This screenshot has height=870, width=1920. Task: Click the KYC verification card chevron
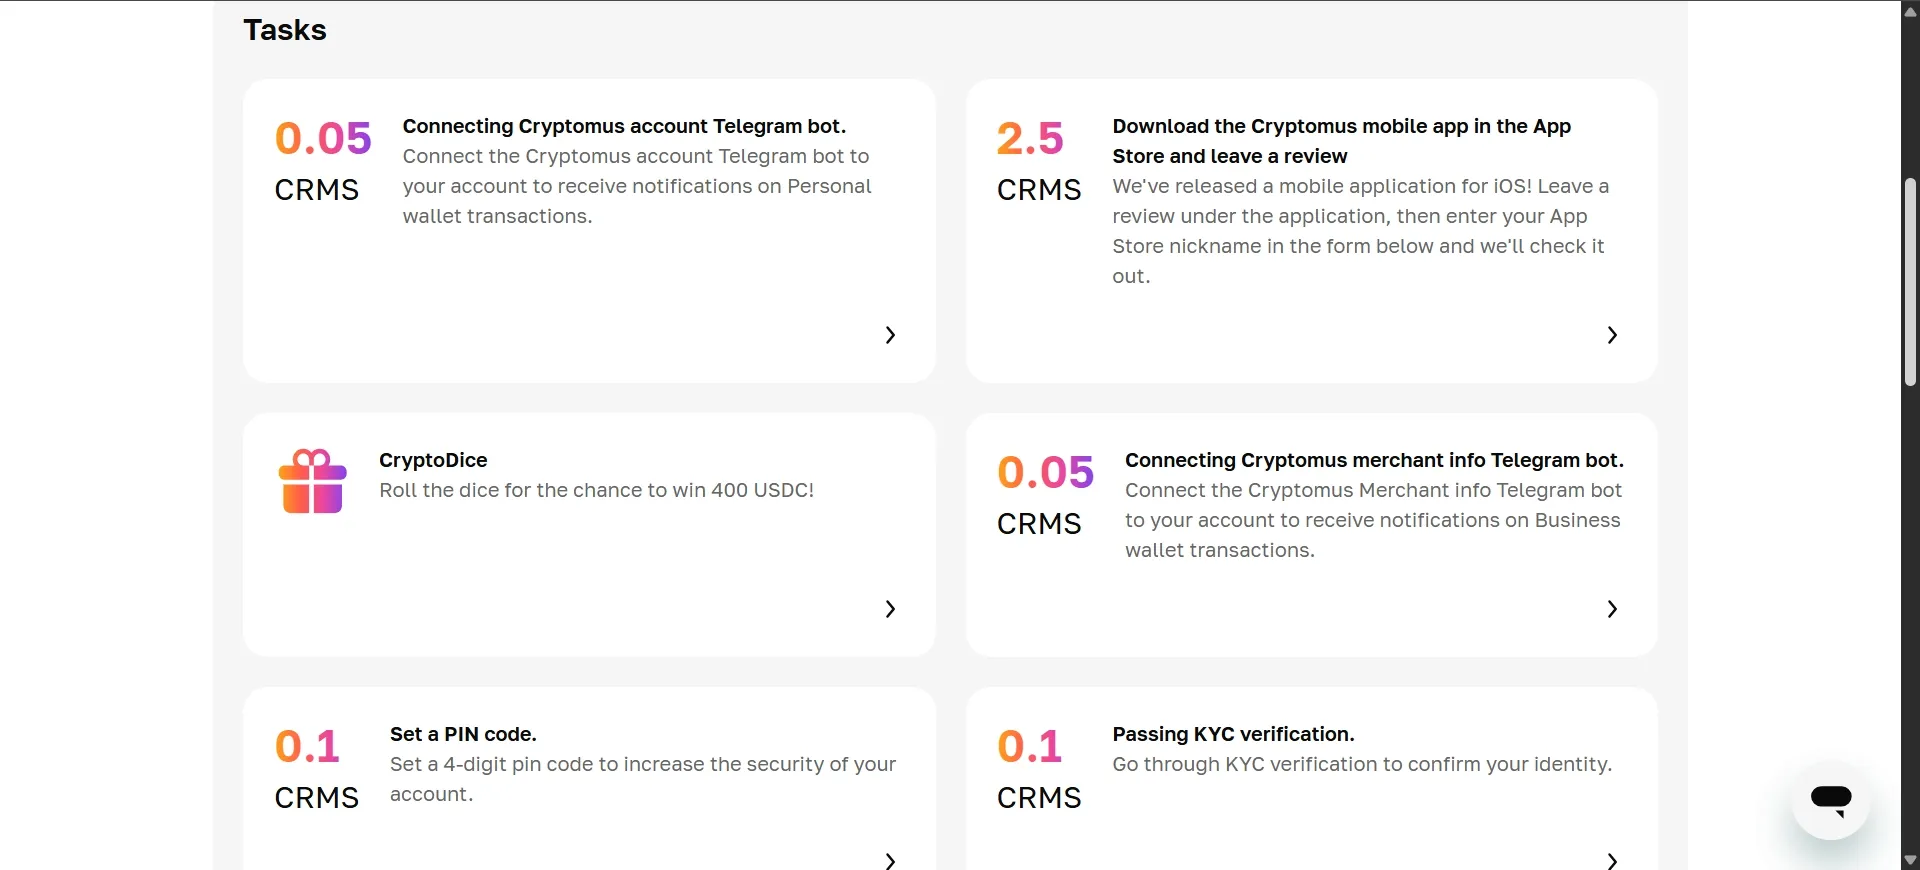(1612, 860)
